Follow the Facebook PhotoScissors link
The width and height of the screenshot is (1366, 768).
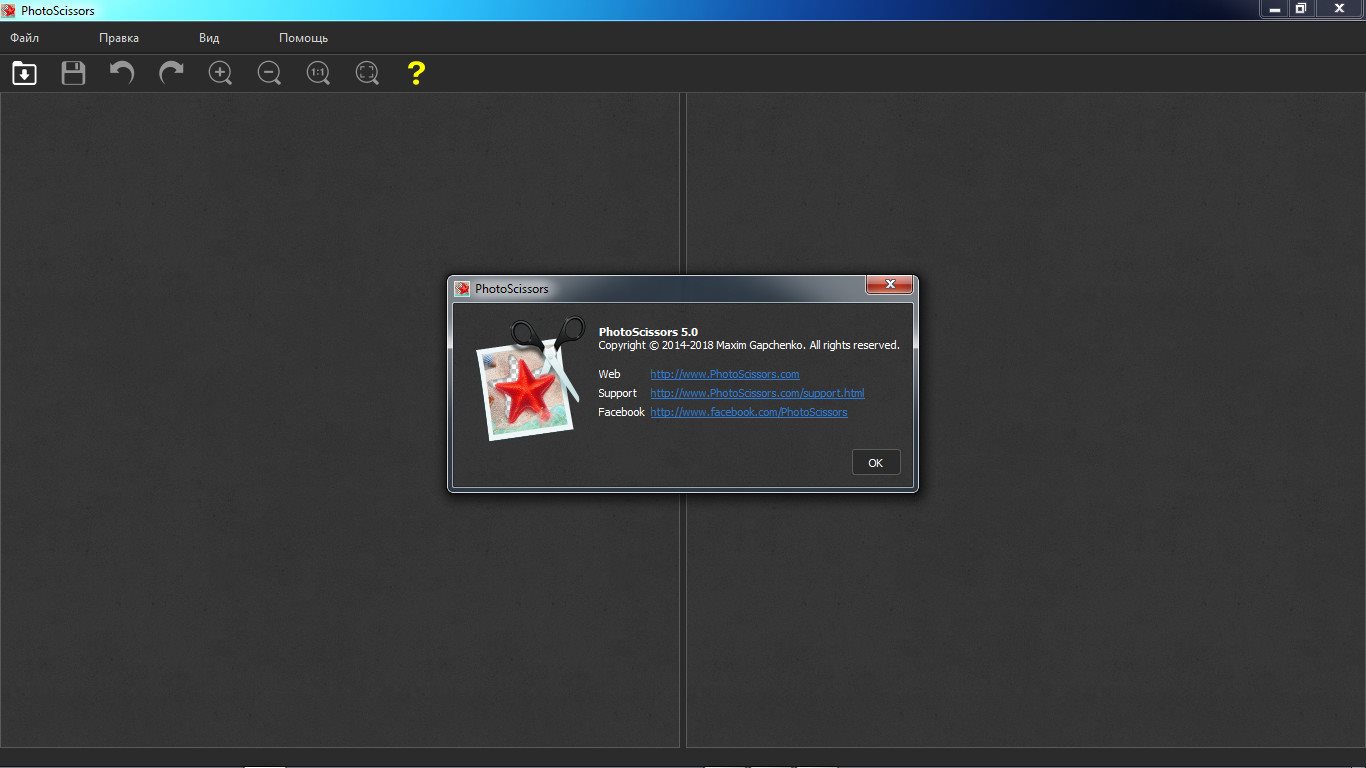pyautogui.click(x=748, y=412)
